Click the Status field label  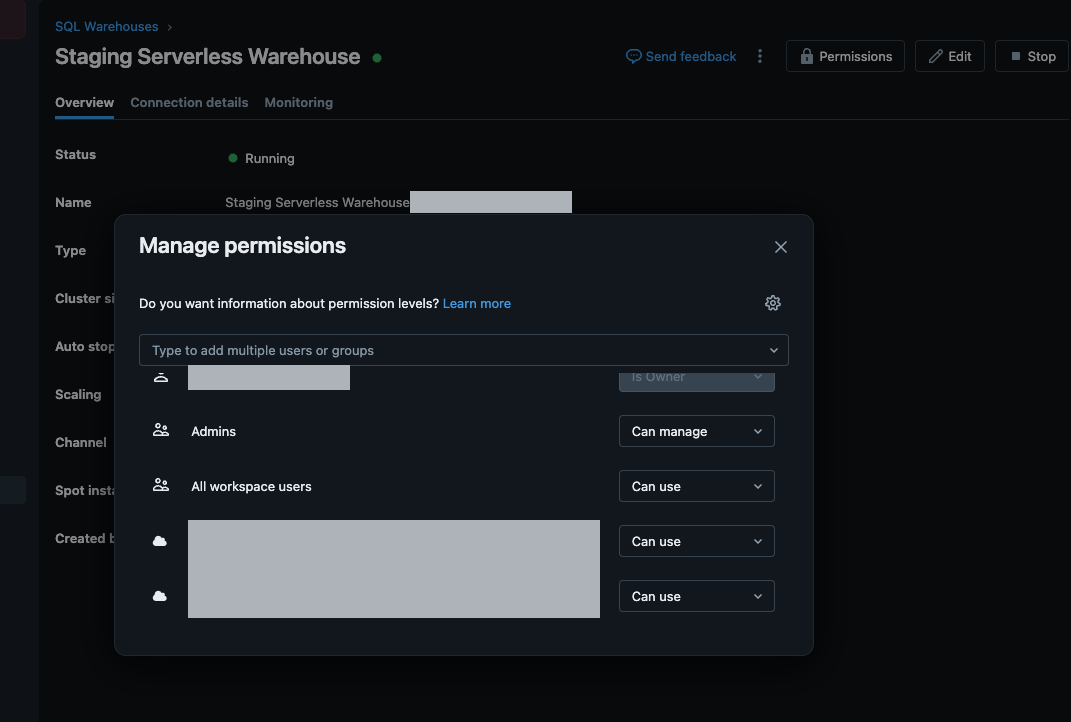pyautogui.click(x=76, y=154)
